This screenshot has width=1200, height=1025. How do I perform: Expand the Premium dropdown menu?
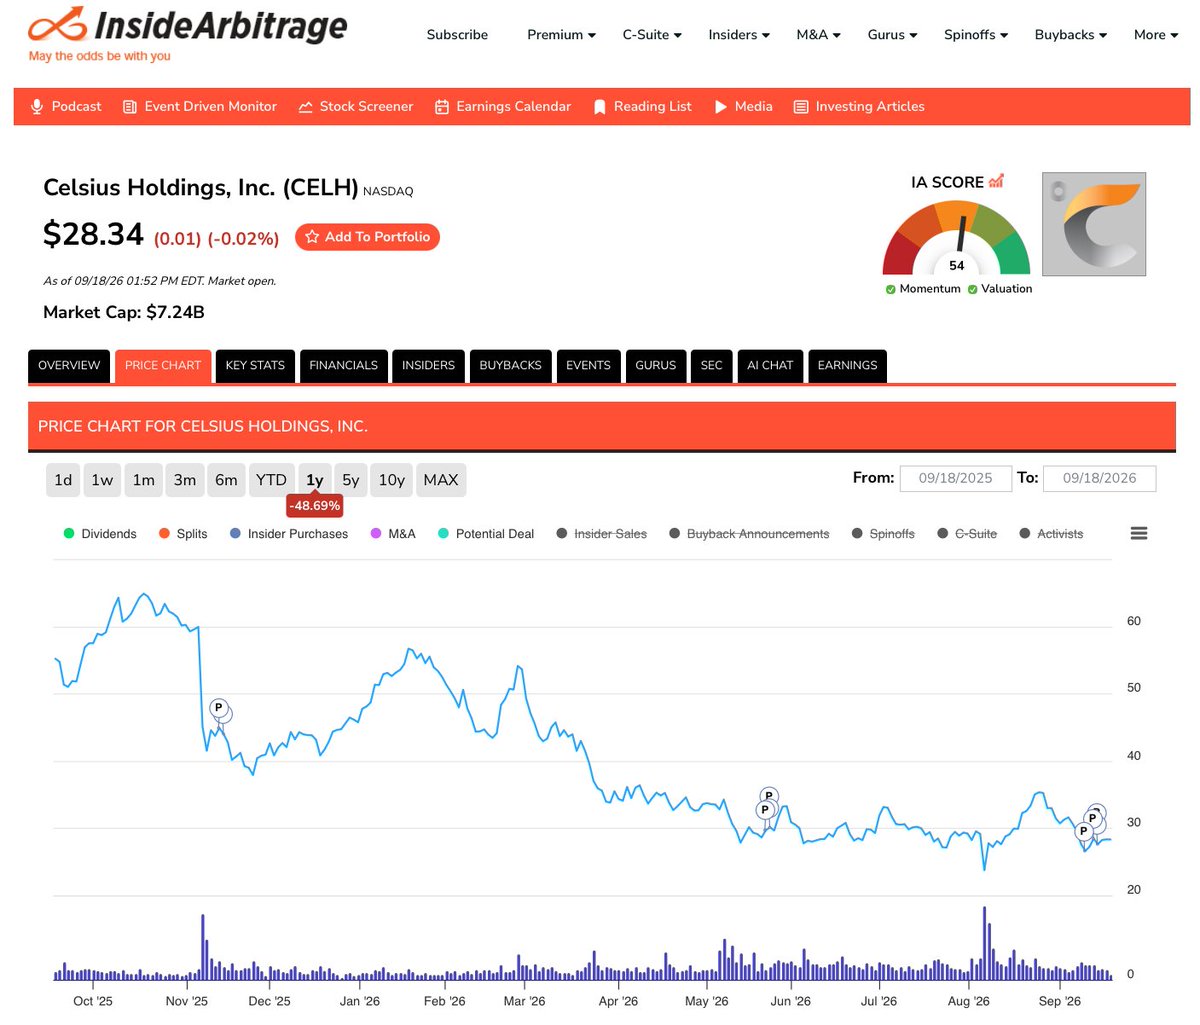[x=561, y=35]
